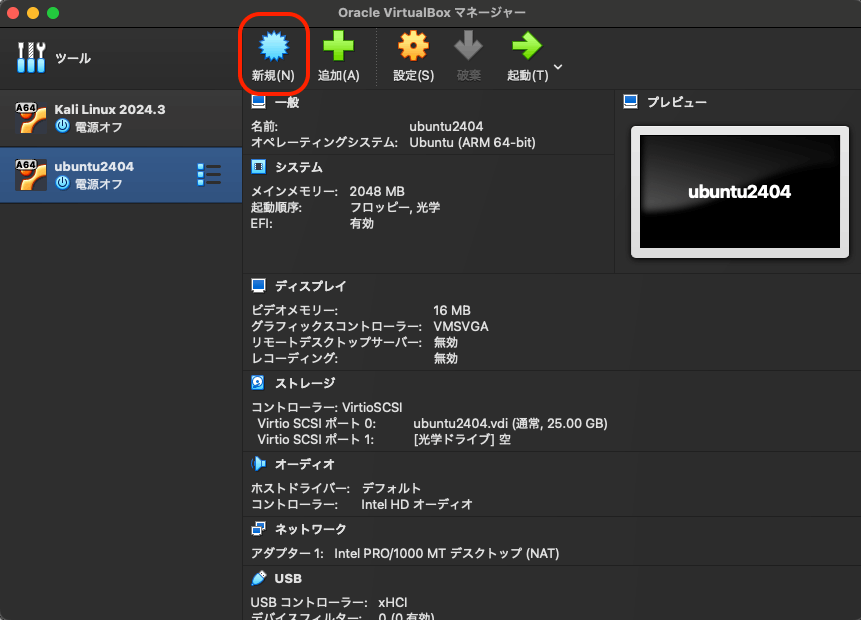The image size is (861, 620).
Task: Click the コントローラー: VirtioSCSI line
Action: (327, 407)
